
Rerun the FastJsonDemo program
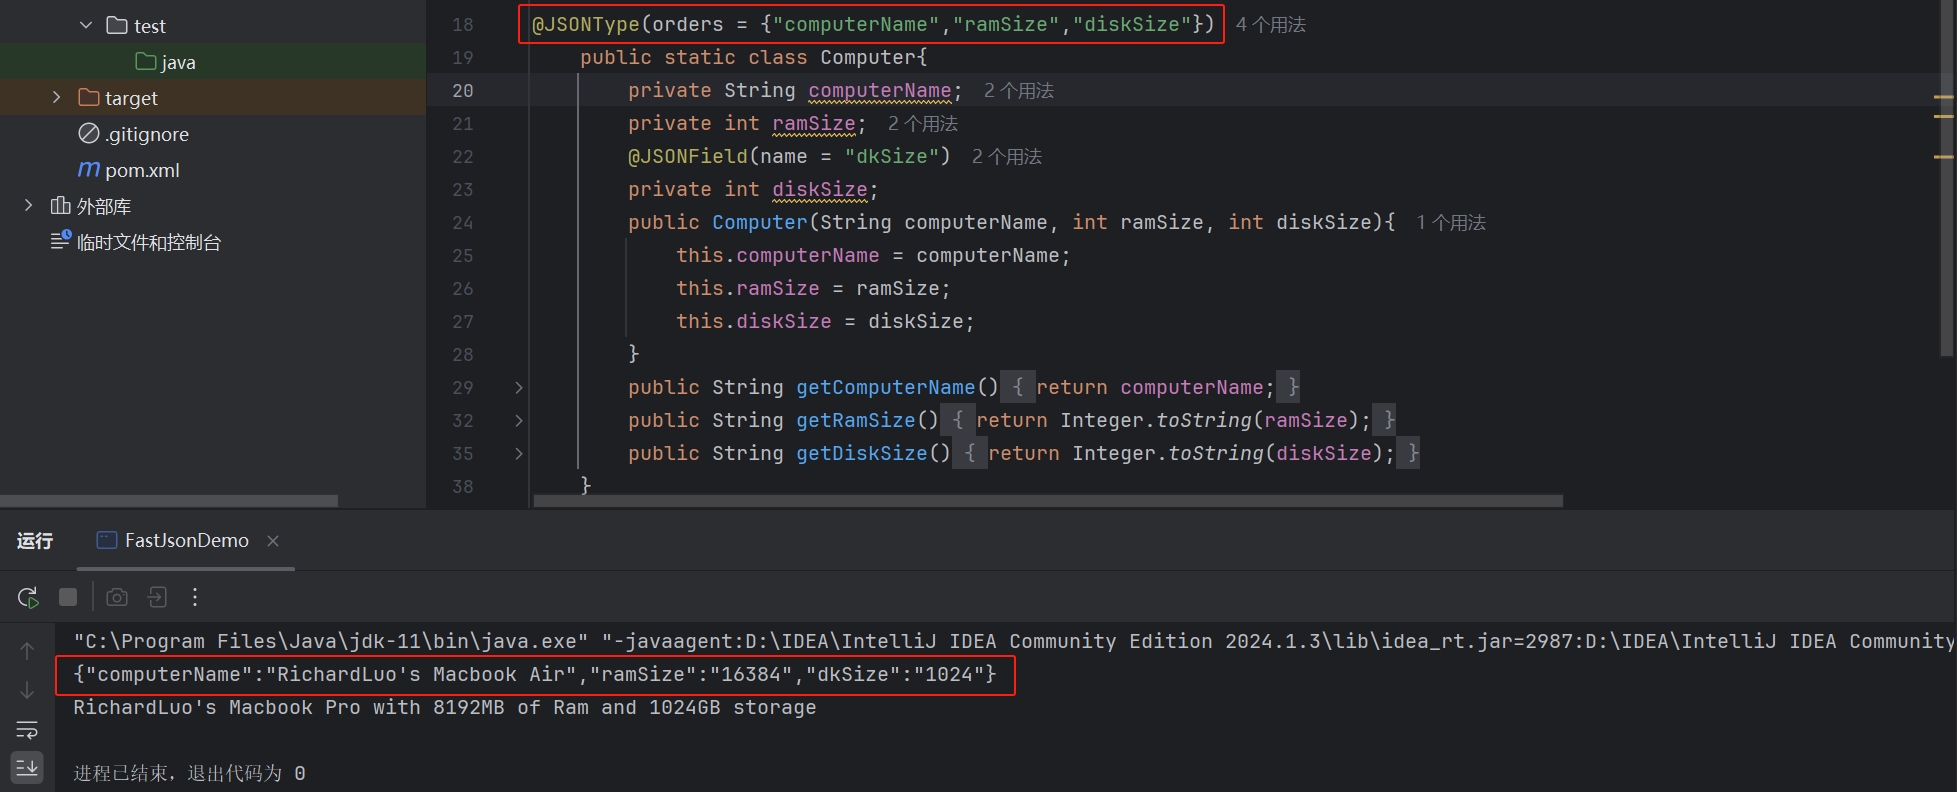(x=28, y=598)
